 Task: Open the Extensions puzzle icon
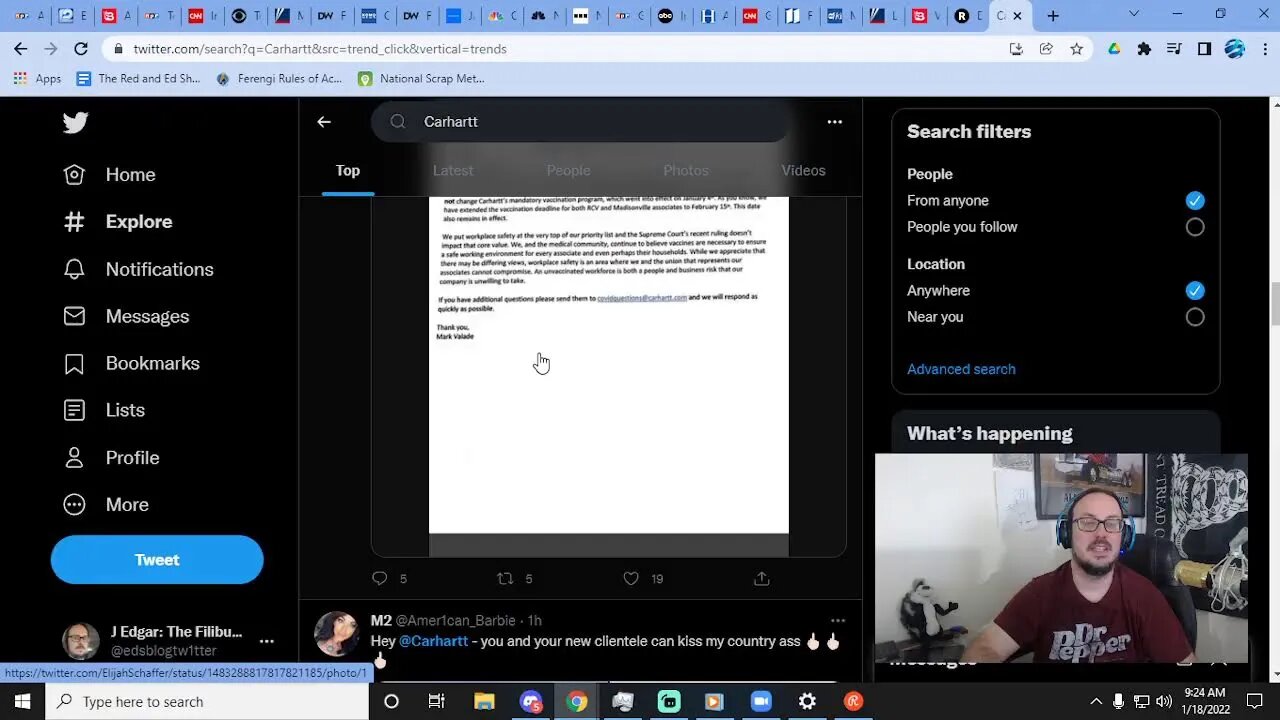1144,48
